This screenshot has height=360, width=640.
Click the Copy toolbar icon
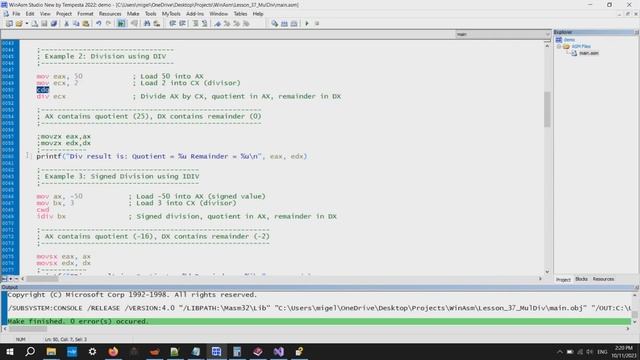tap(76, 24)
